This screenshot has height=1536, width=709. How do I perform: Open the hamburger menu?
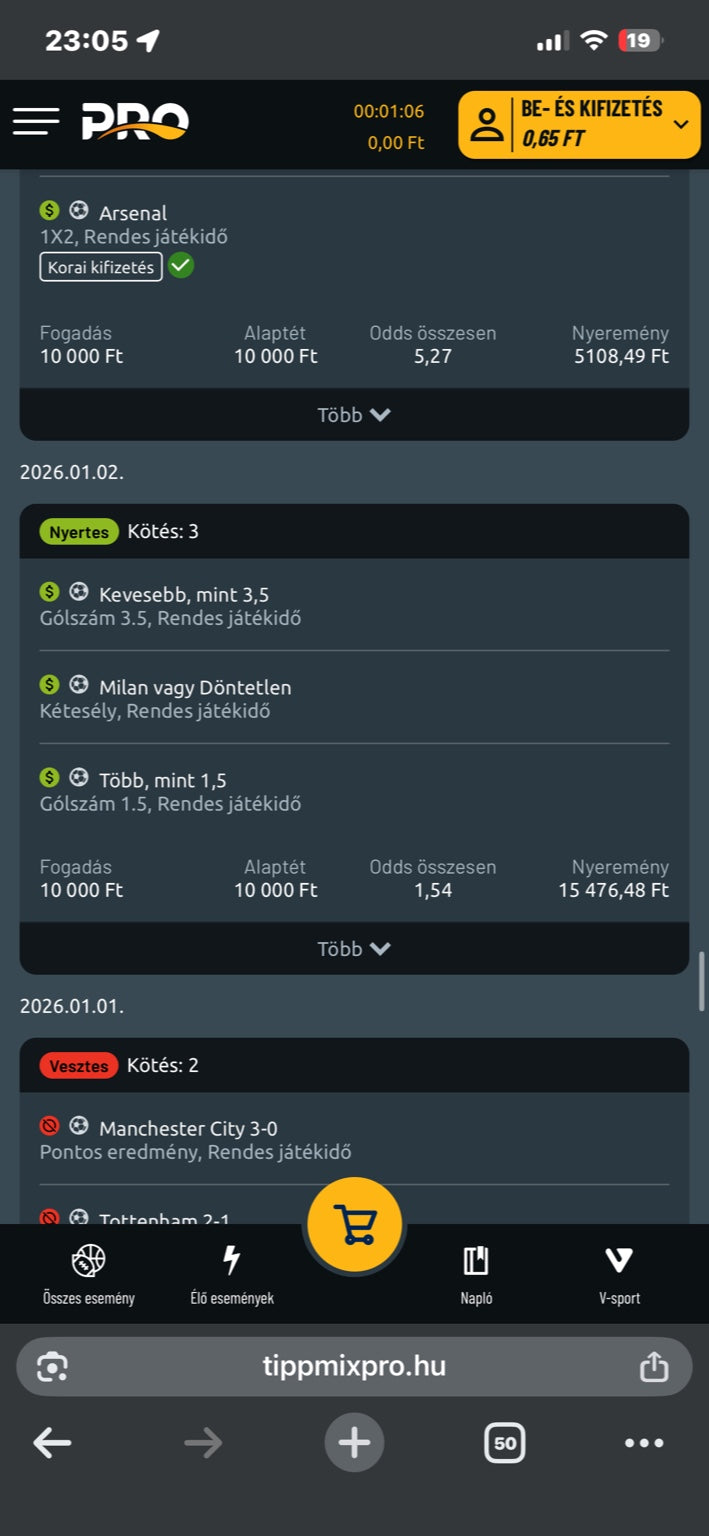coord(36,122)
